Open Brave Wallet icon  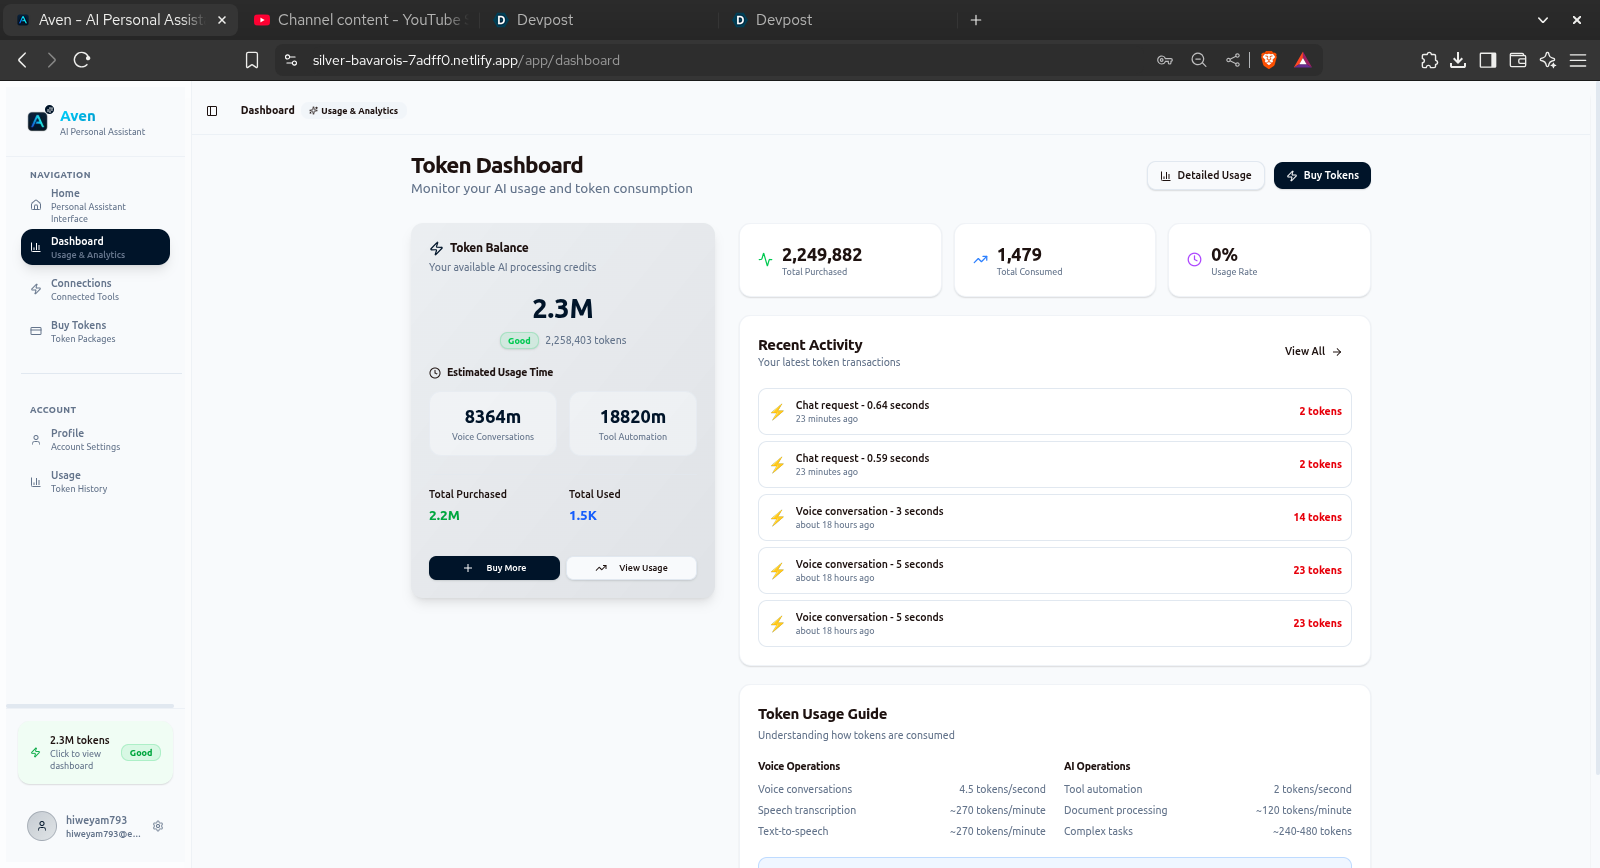(x=1518, y=60)
